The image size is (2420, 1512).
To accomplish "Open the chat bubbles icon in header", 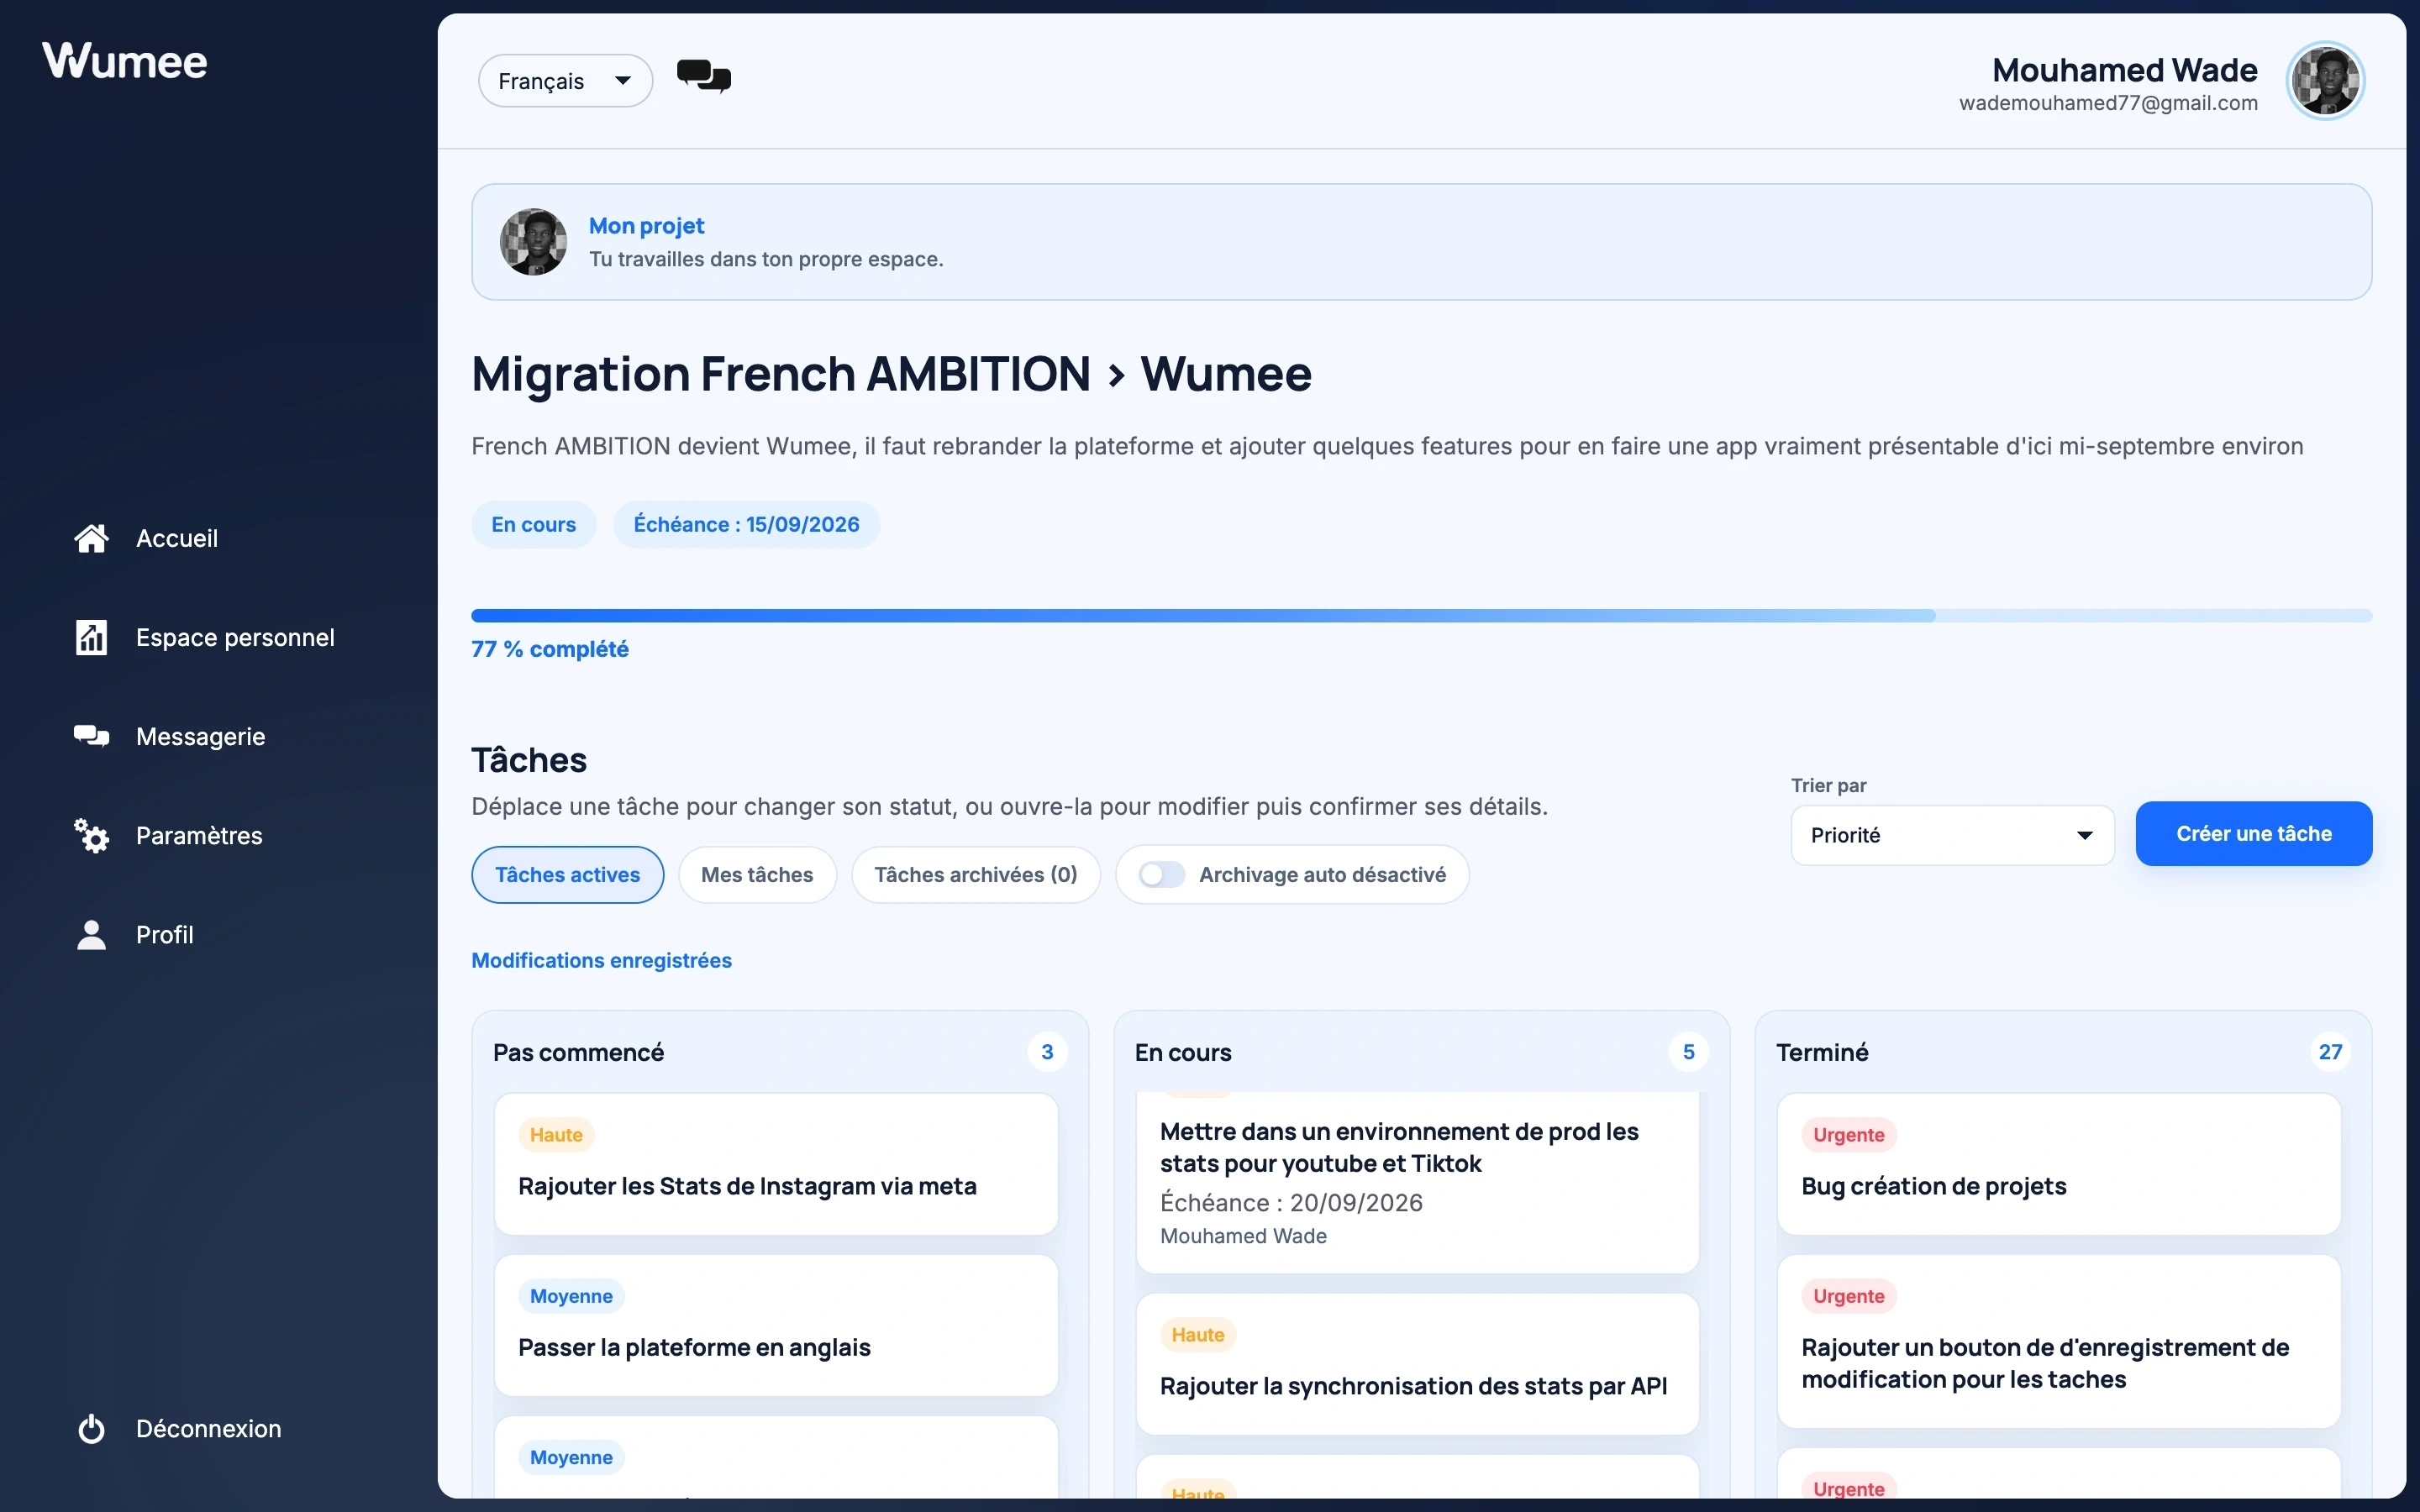I will pos(704,77).
